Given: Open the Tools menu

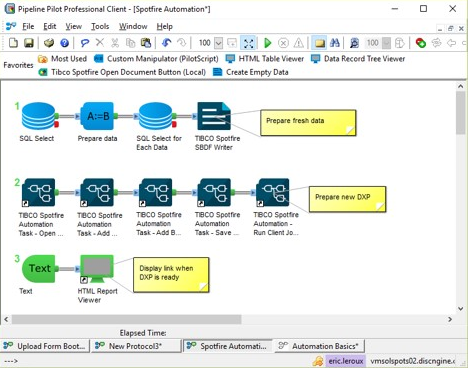Looking at the screenshot, I should coord(100,26).
